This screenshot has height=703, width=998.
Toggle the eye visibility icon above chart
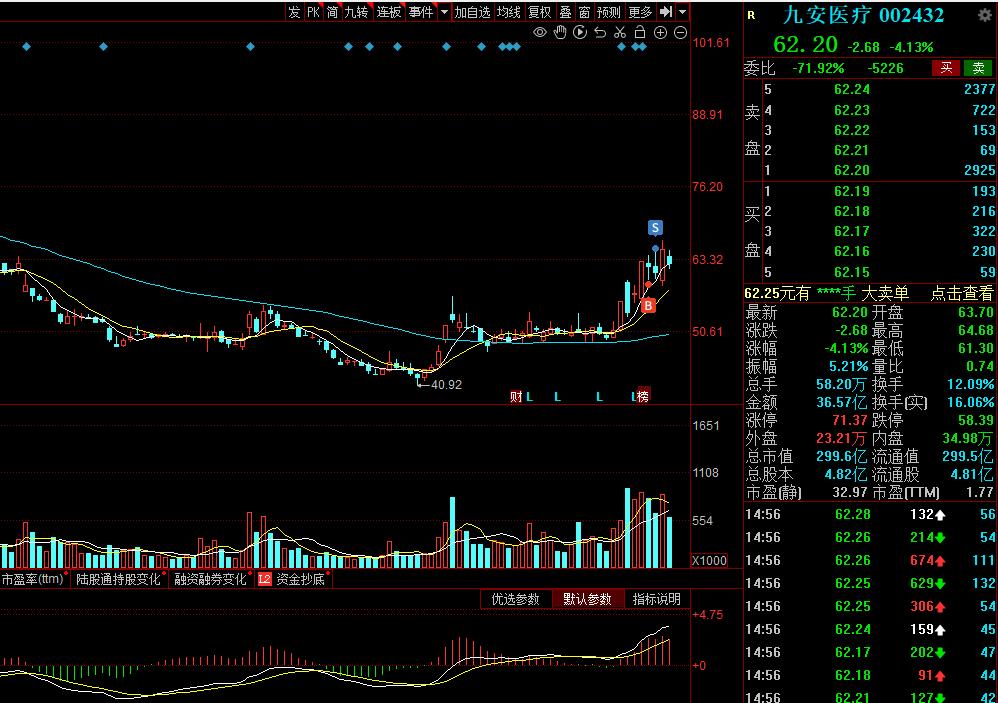click(x=540, y=33)
